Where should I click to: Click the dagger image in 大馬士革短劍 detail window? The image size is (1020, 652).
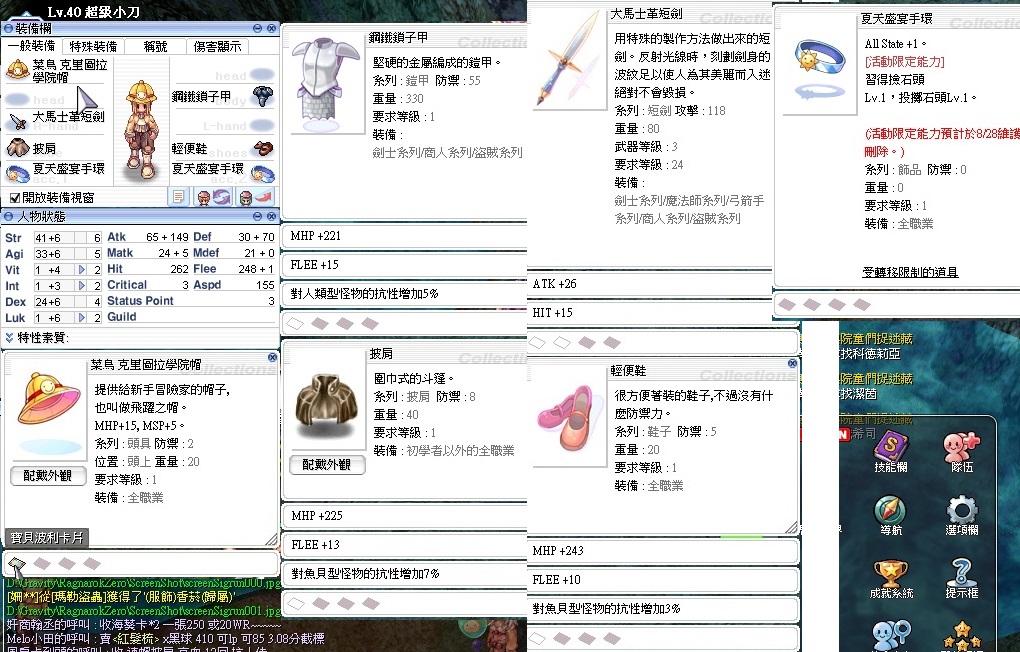[x=570, y=59]
